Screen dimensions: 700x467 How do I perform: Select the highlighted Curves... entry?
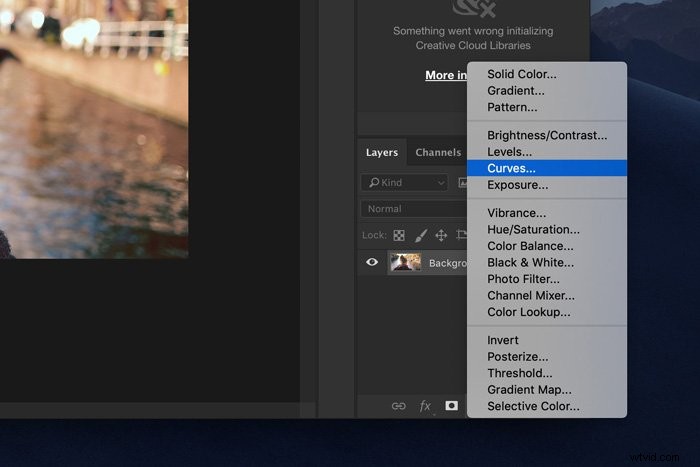pyautogui.click(x=546, y=168)
